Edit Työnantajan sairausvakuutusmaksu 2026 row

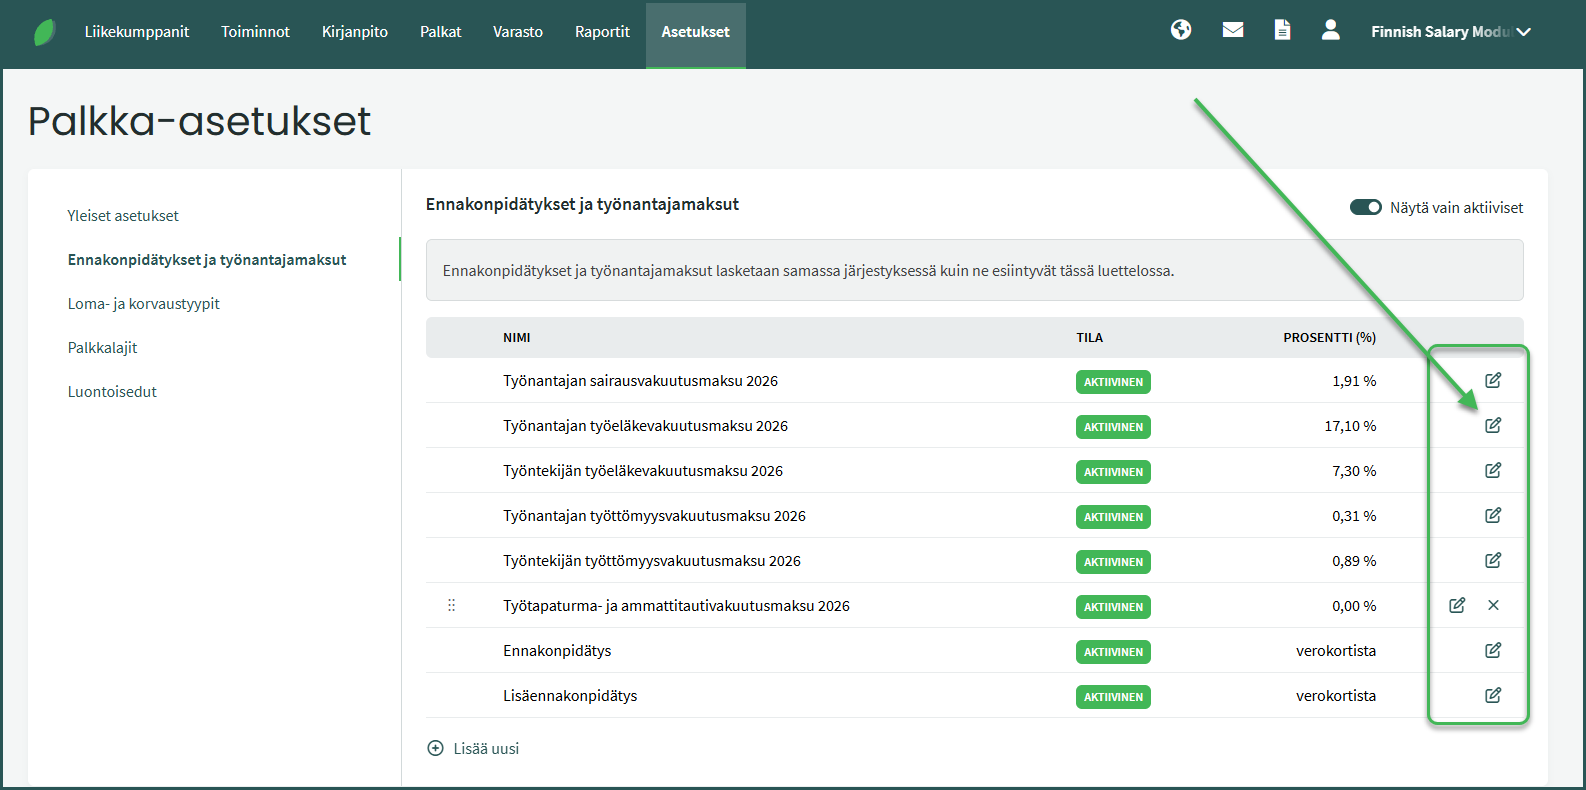1492,380
